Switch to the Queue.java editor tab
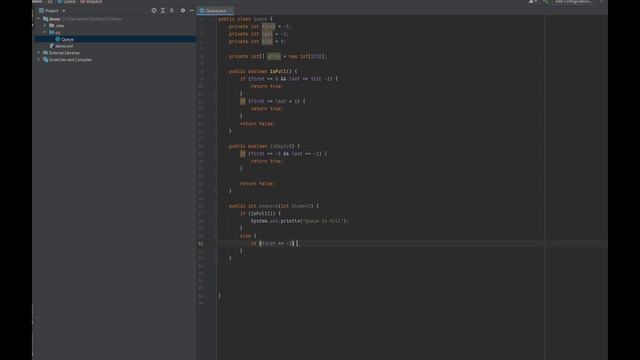This screenshot has width=640, height=360. pos(216,11)
